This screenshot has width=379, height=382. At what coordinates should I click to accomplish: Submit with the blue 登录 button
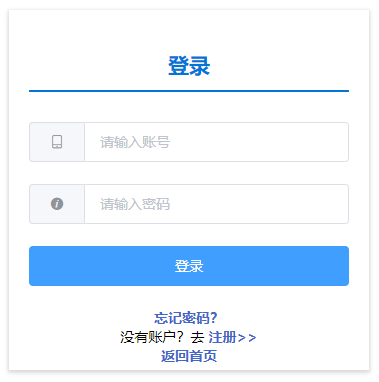pyautogui.click(x=189, y=266)
